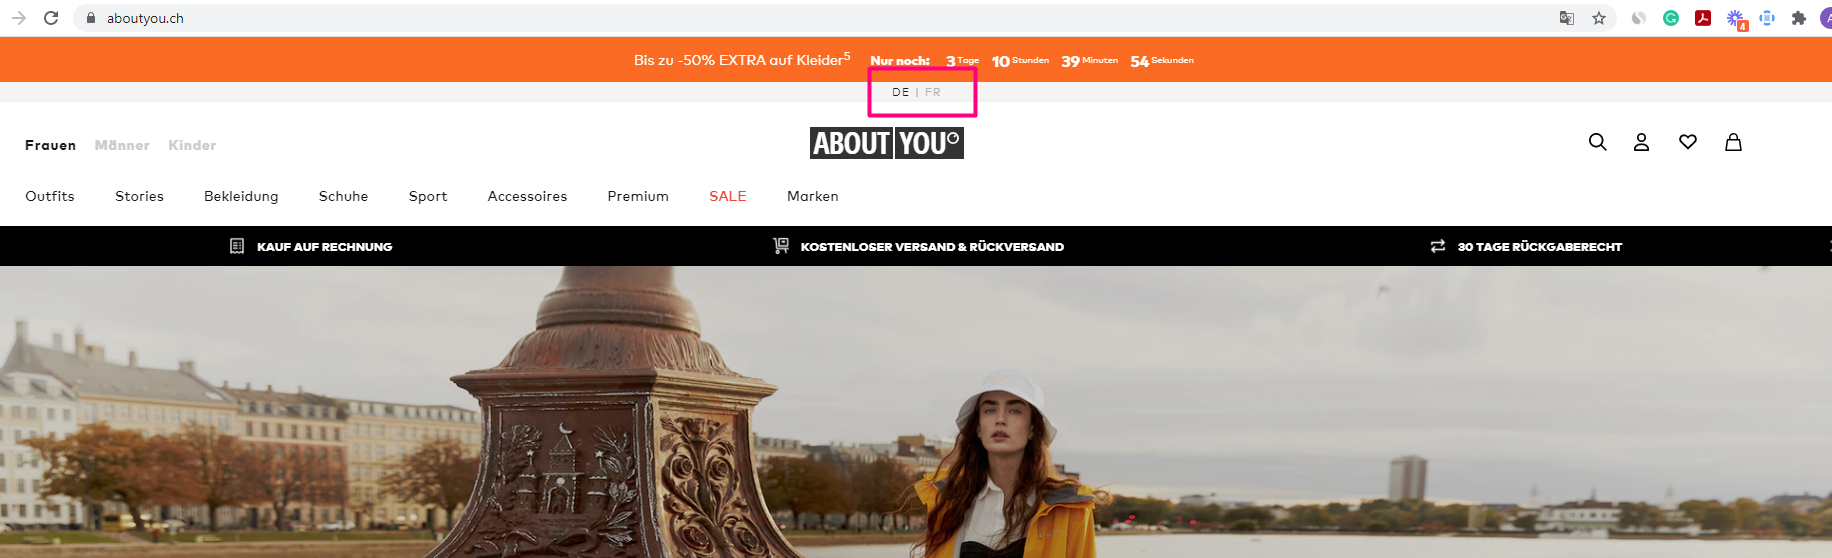The width and height of the screenshot is (1832, 558).
Task: Open the search magnifier icon
Action: [x=1597, y=142]
